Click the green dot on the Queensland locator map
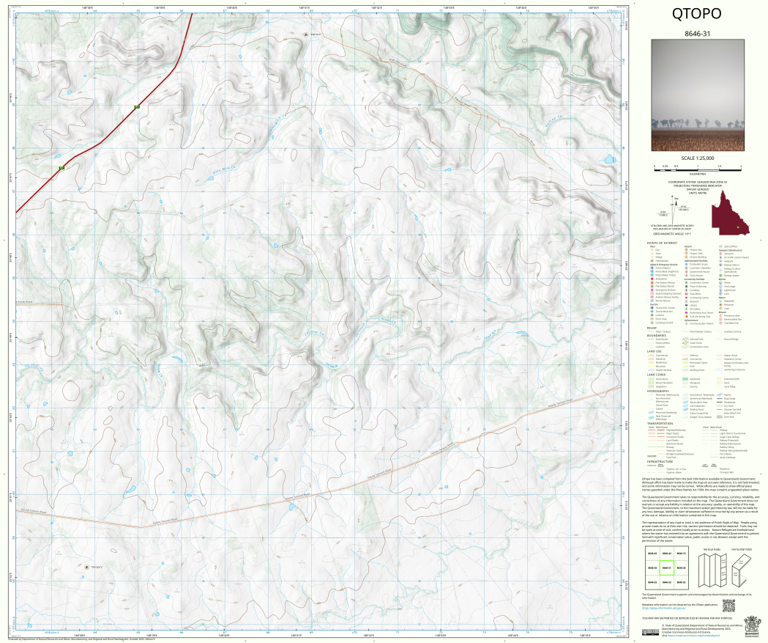 [x=737, y=228]
